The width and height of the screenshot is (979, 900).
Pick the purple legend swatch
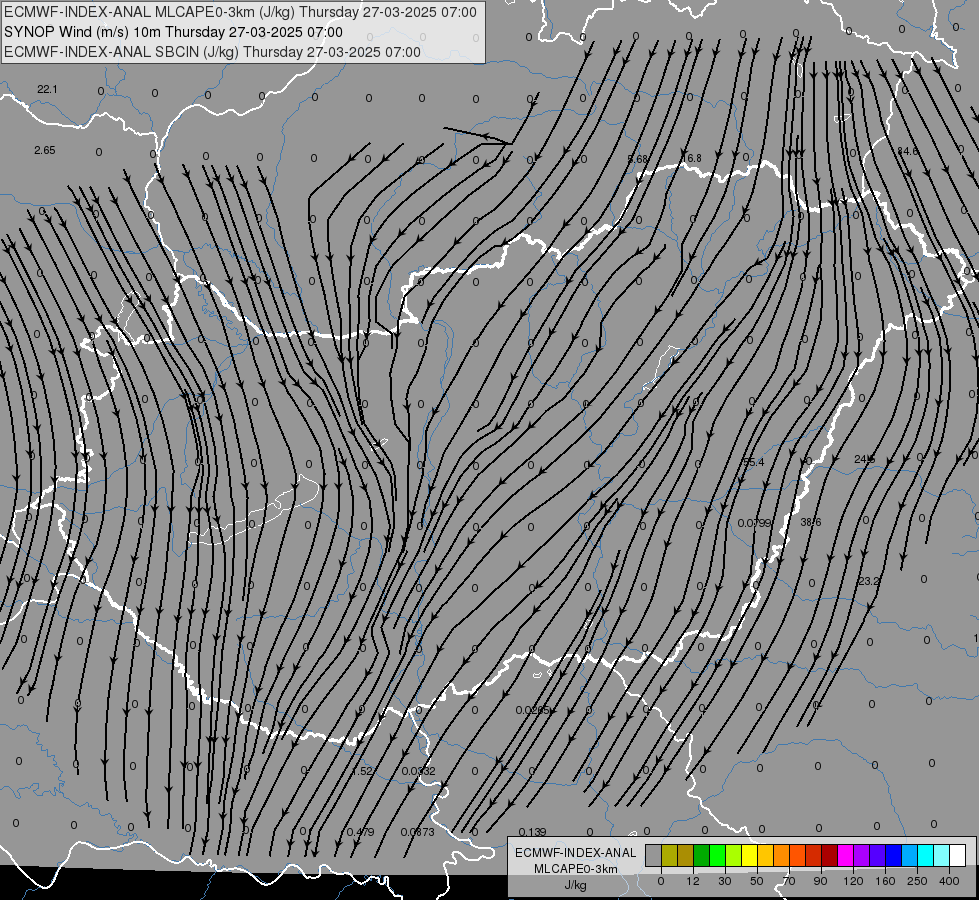tap(862, 855)
